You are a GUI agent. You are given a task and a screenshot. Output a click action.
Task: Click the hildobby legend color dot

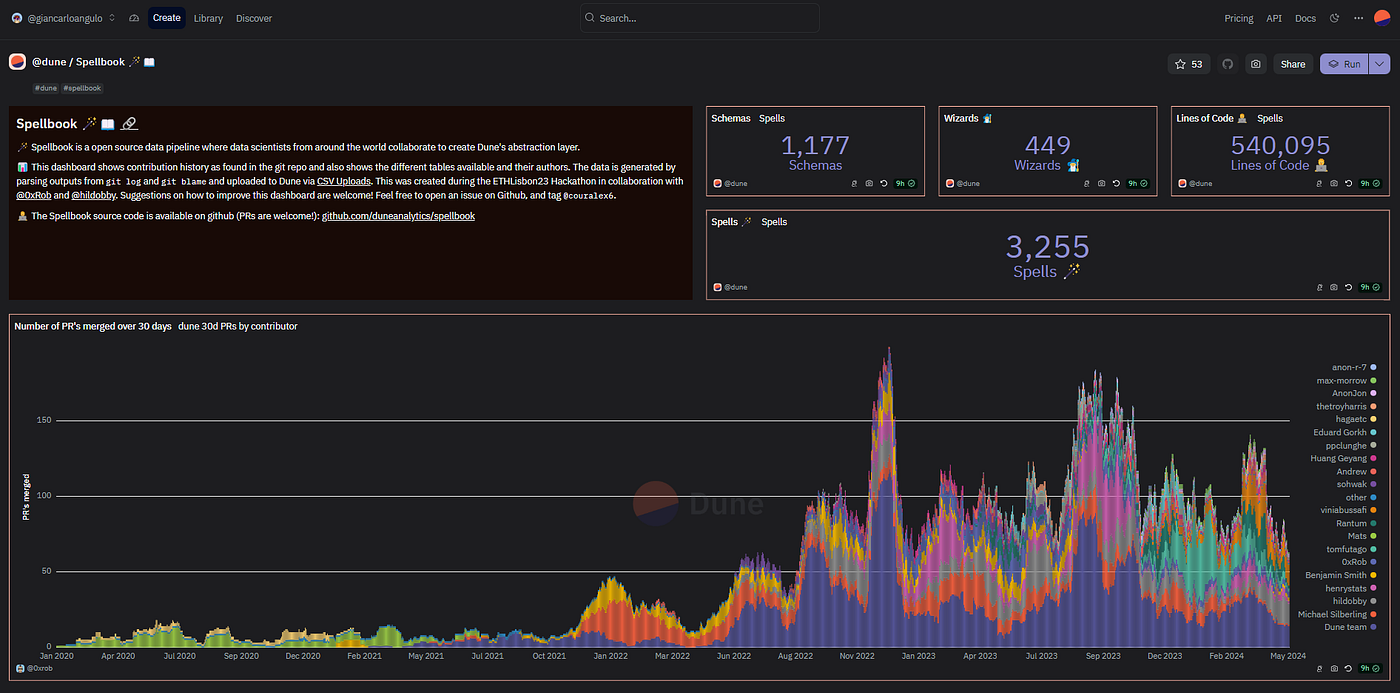point(1373,602)
